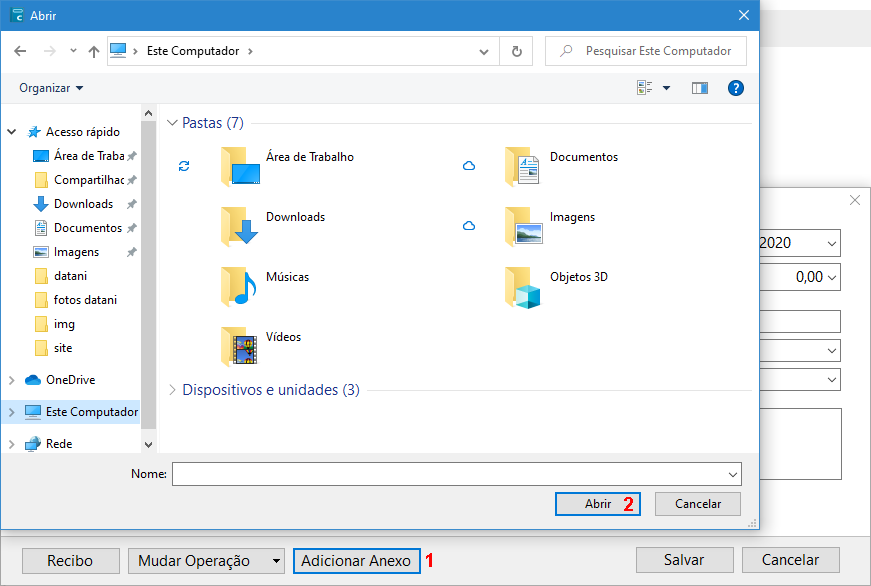Click the refresh icon beside address bar
The height and width of the screenshot is (586, 871).
(x=516, y=51)
